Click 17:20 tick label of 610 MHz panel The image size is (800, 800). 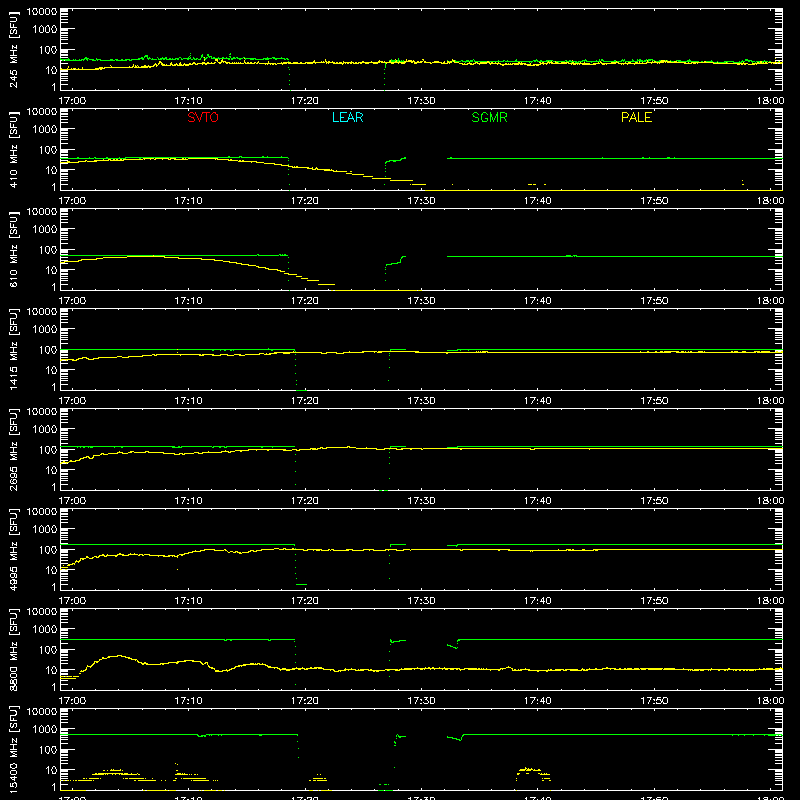305,301
